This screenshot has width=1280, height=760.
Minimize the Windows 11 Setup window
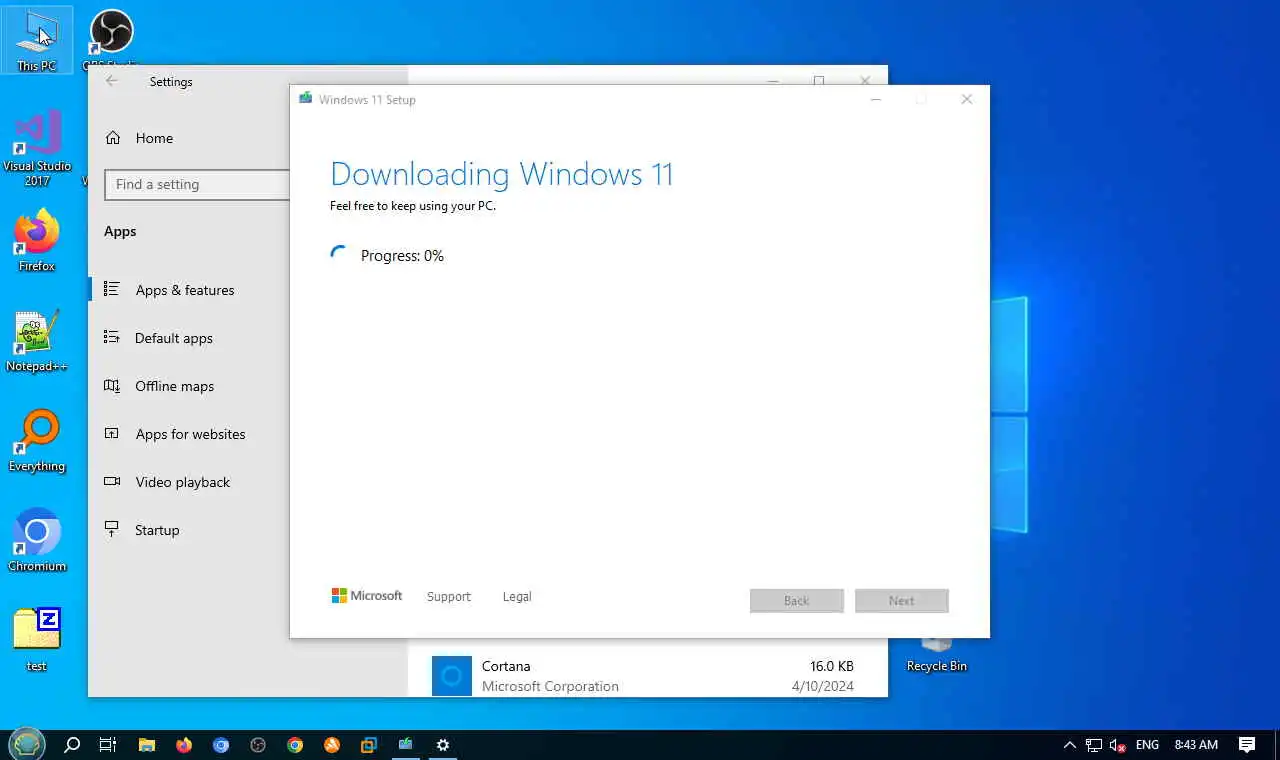click(876, 99)
